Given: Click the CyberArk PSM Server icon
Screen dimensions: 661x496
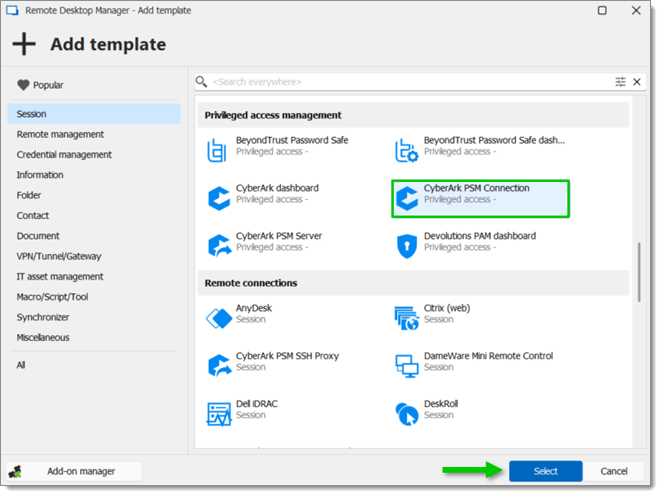Looking at the screenshot, I should [x=220, y=246].
